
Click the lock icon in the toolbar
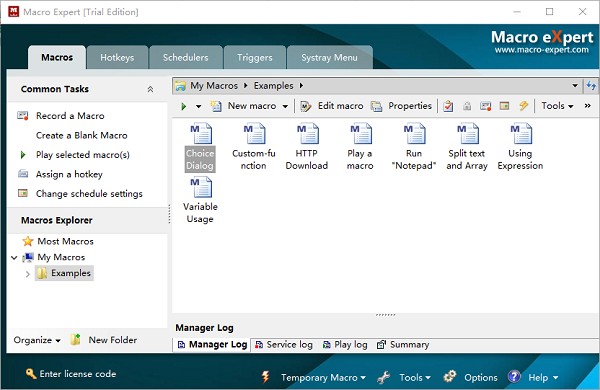(x=467, y=106)
